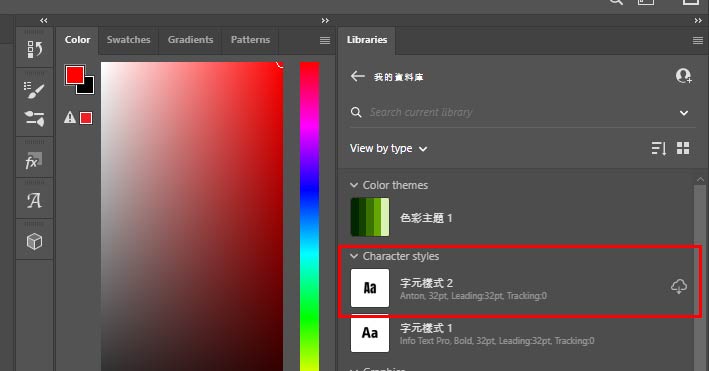The height and width of the screenshot is (371, 709).
Task: Open the History panel icon
Action: coord(34,49)
